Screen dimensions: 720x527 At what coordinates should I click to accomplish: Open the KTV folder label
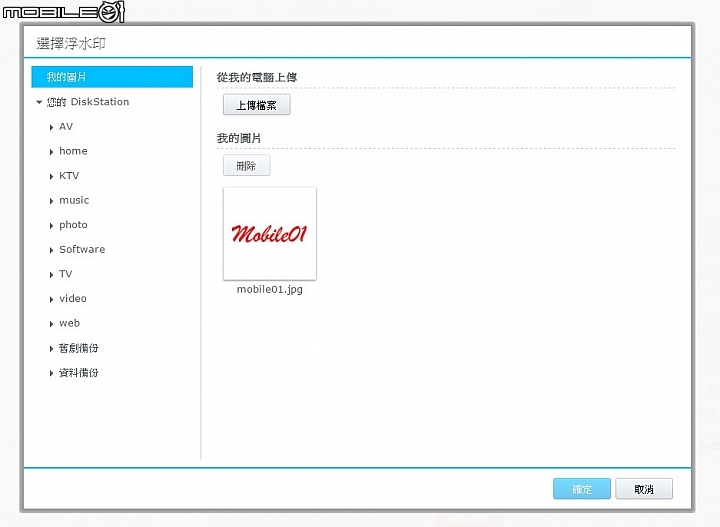tap(69, 176)
